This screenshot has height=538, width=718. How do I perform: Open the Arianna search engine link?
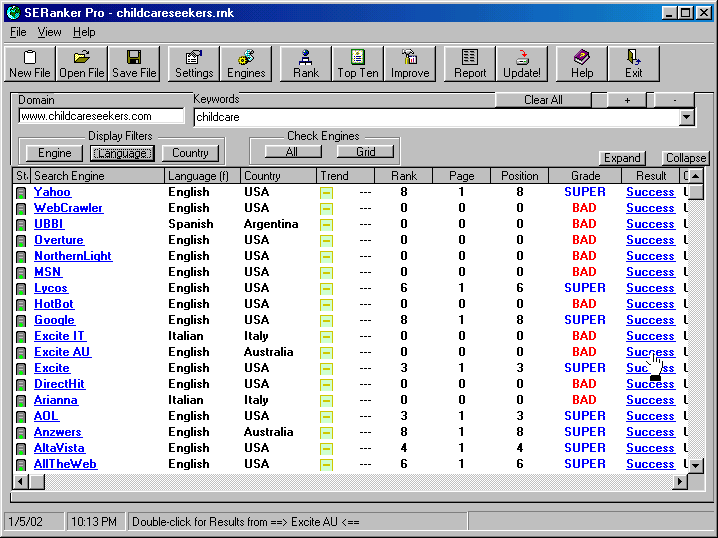click(56, 400)
